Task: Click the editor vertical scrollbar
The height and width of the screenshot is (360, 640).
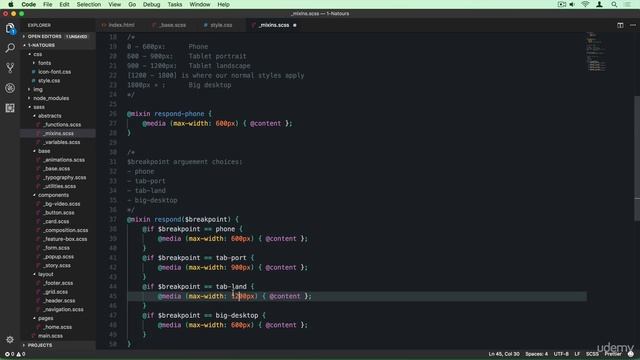Action: coord(637,158)
